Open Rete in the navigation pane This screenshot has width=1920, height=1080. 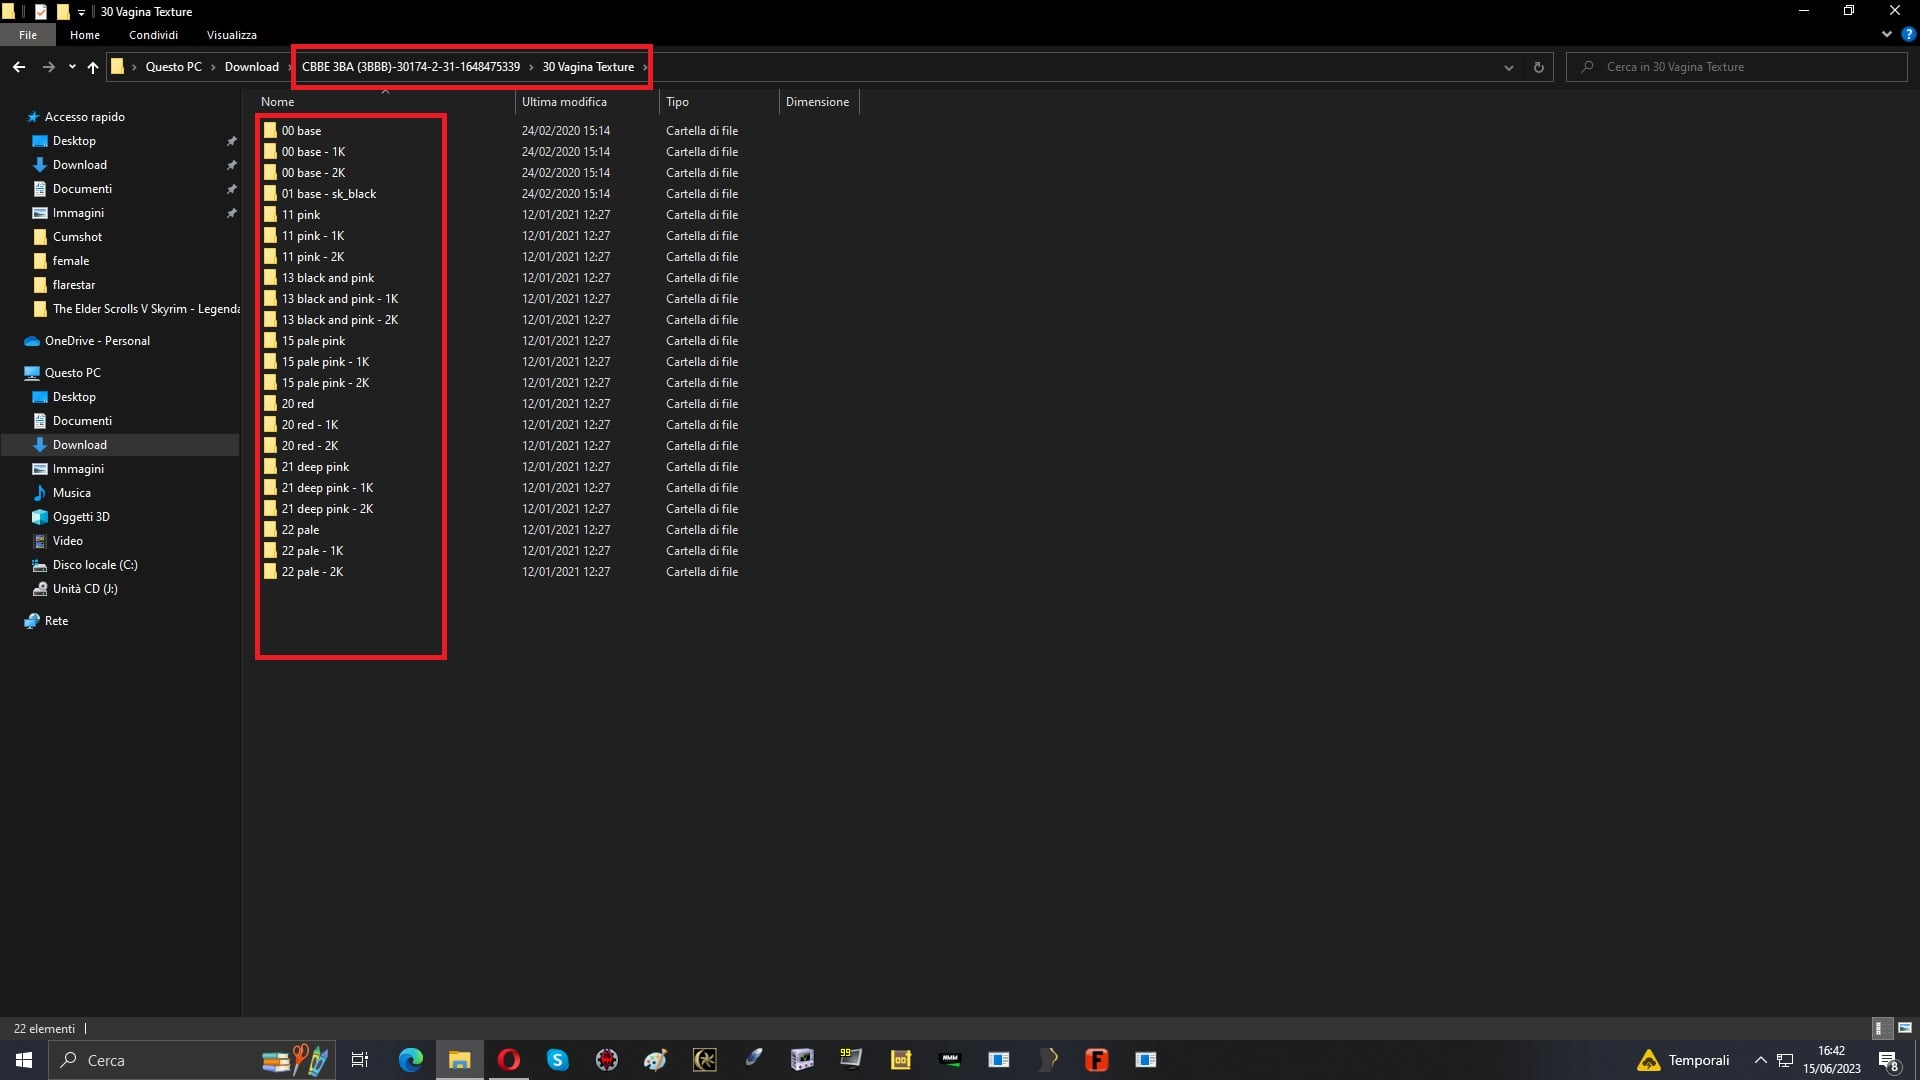56,621
